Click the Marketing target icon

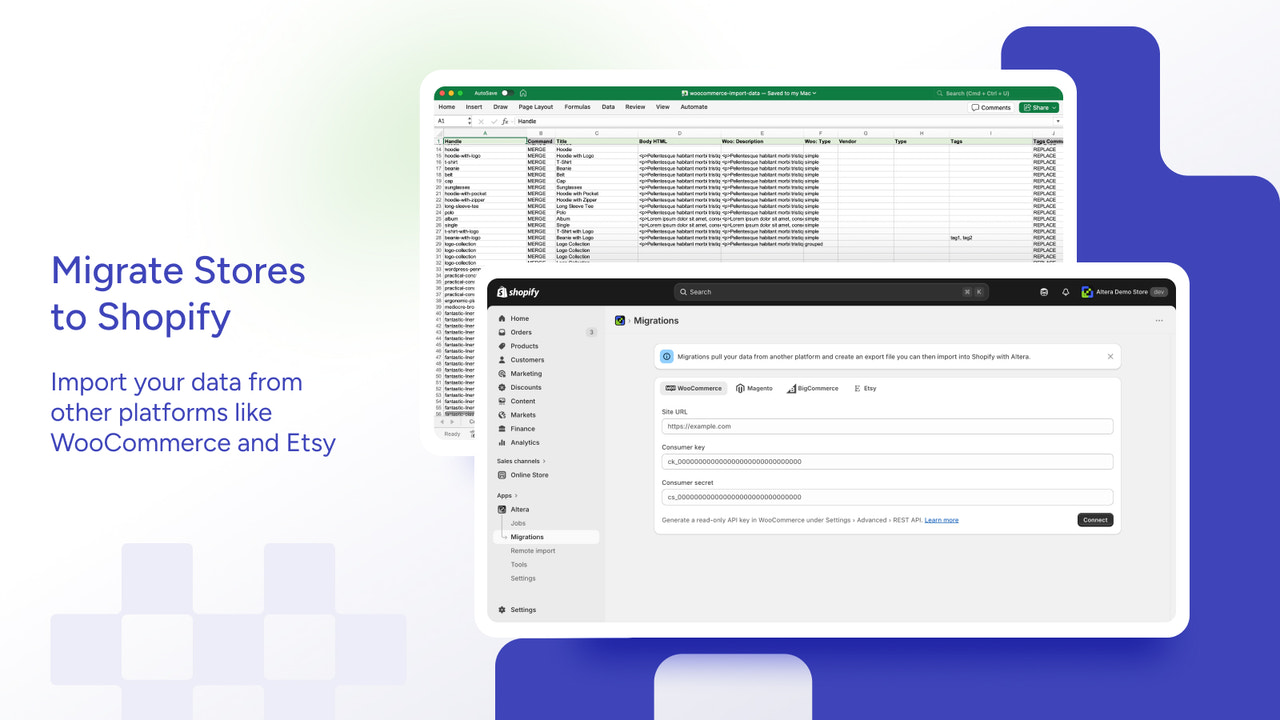coord(502,374)
